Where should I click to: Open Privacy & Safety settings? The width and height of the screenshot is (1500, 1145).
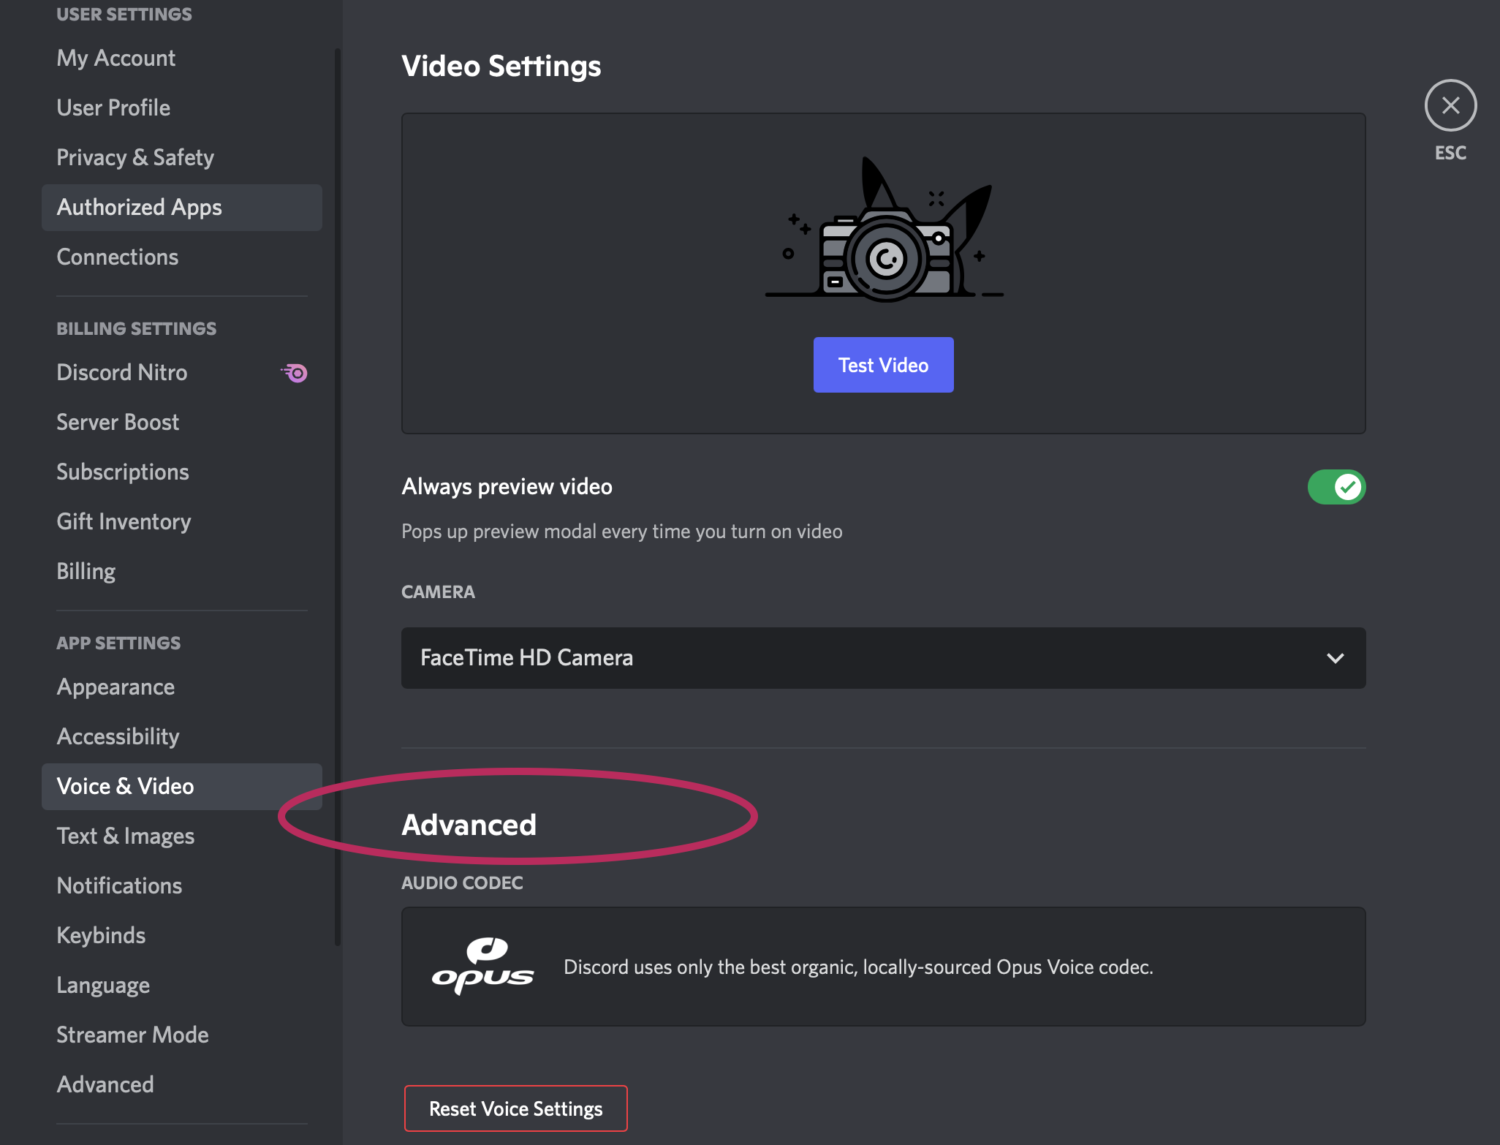click(182, 158)
